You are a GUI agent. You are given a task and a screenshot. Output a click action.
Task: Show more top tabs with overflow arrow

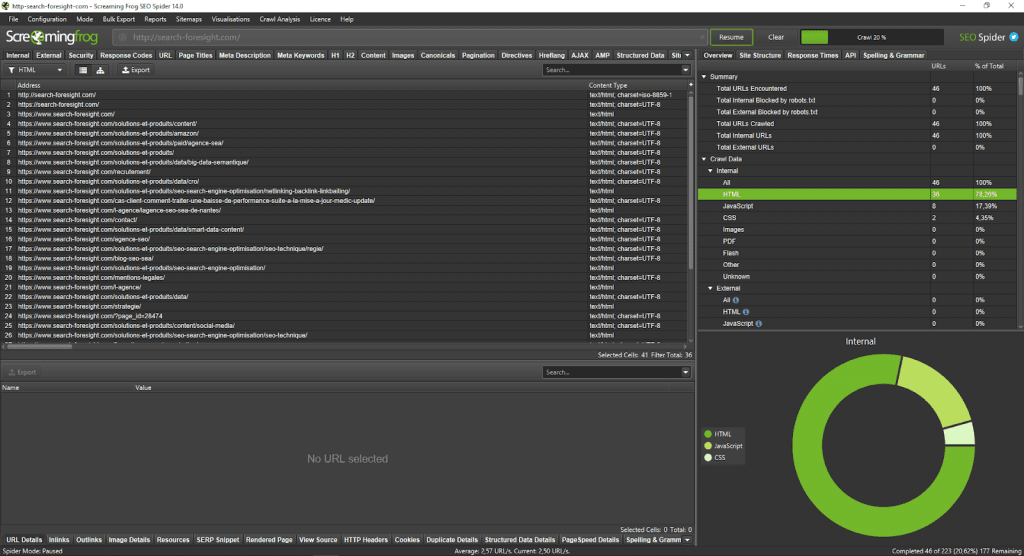687,56
